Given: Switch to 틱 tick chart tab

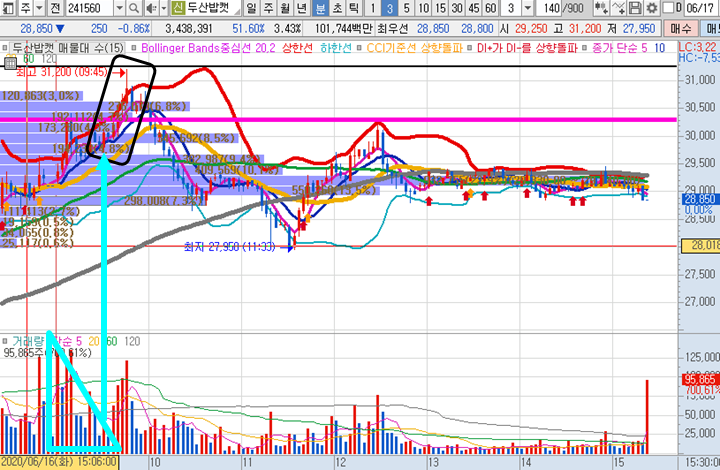Looking at the screenshot, I should point(353,8).
